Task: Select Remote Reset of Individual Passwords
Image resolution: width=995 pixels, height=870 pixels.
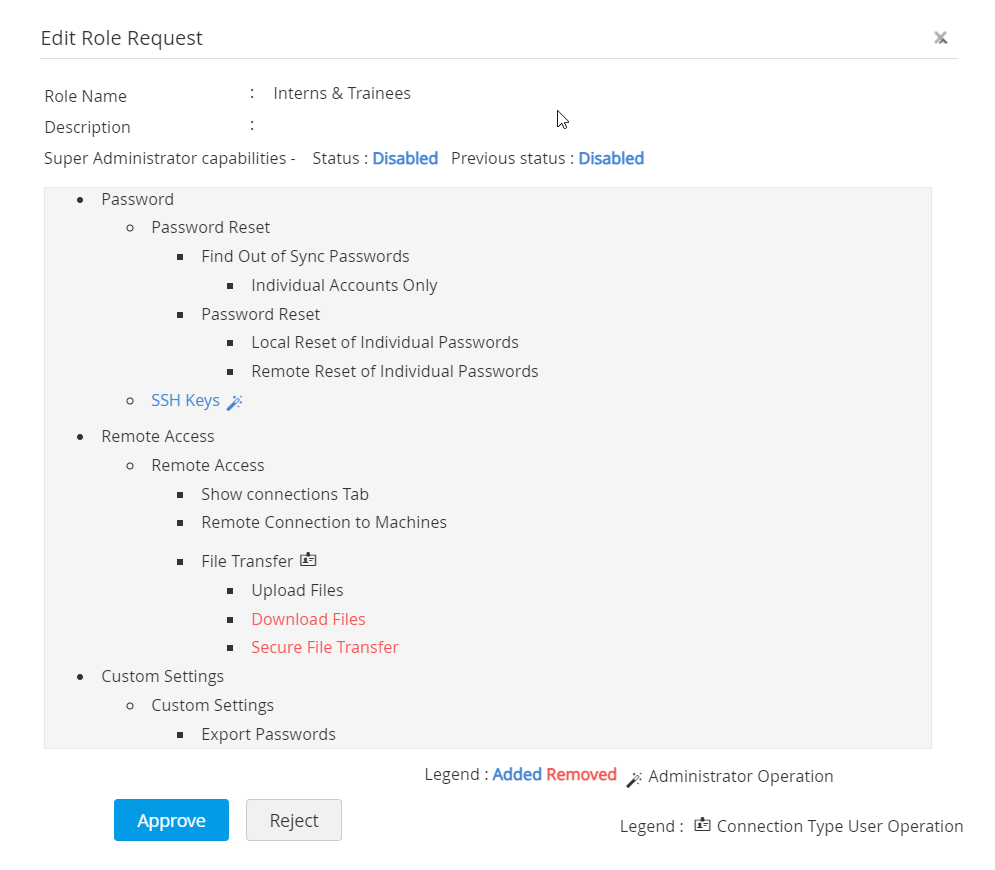Action: pyautogui.click(x=395, y=371)
